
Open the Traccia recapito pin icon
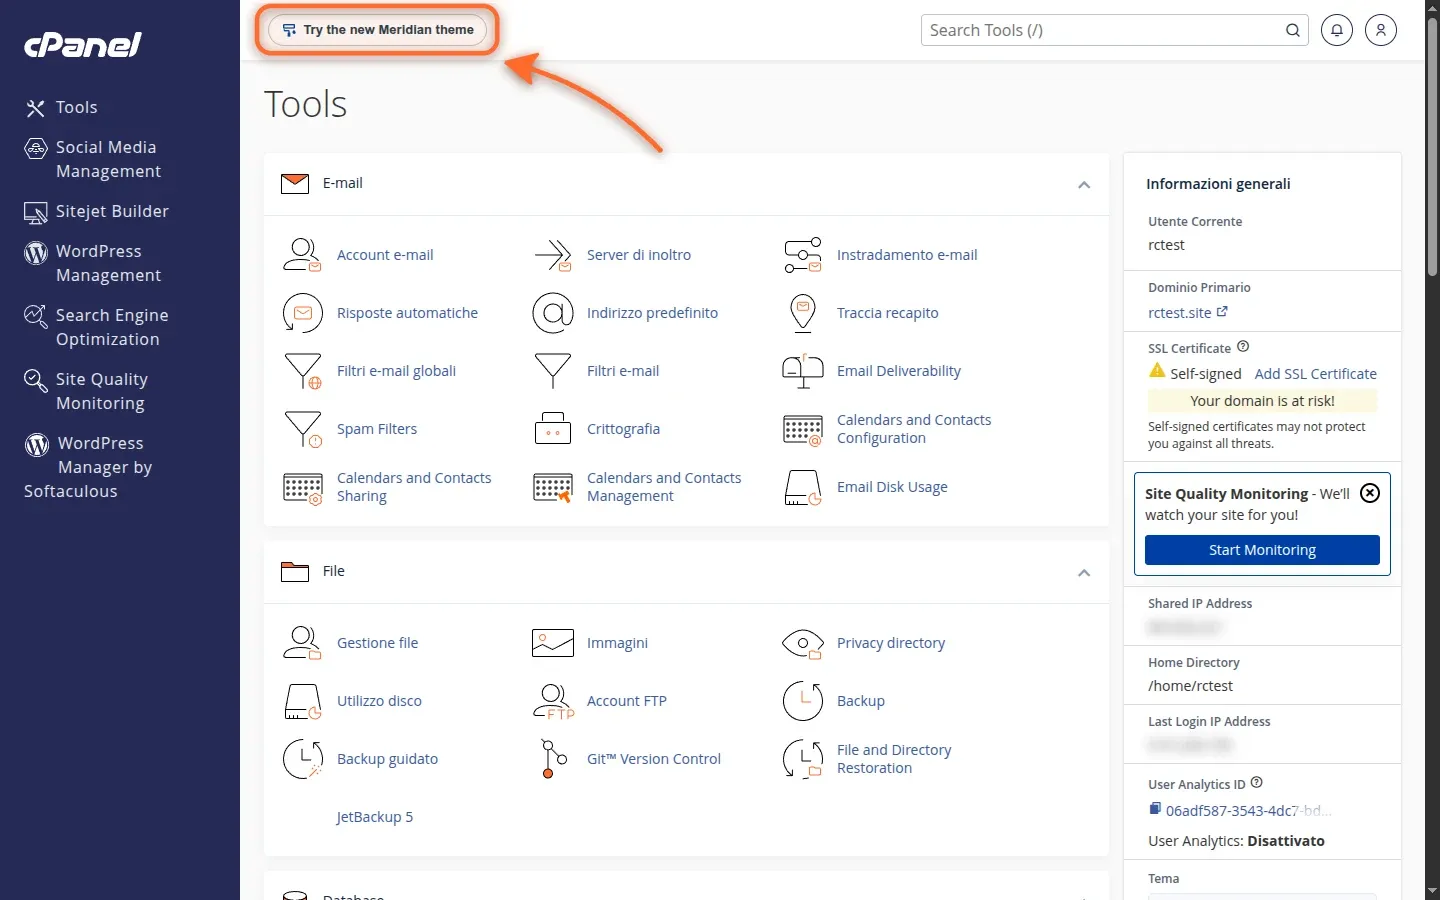(803, 313)
